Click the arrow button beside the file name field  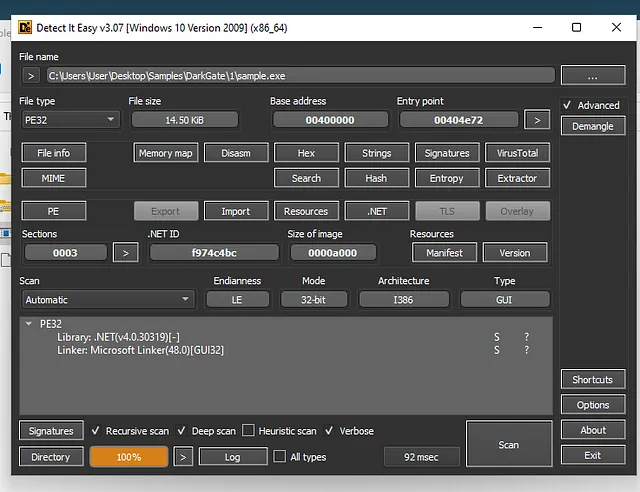pyautogui.click(x=31, y=76)
